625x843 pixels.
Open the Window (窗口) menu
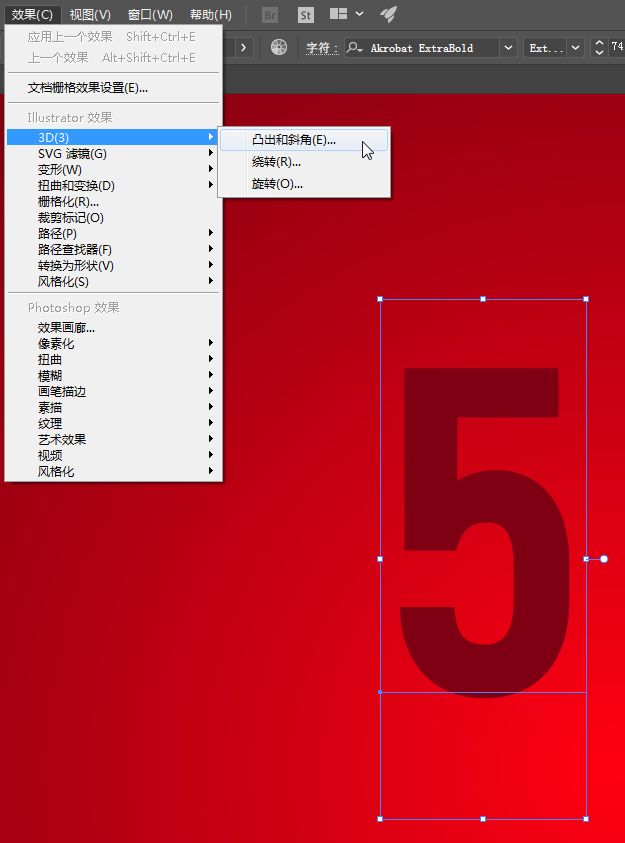150,15
